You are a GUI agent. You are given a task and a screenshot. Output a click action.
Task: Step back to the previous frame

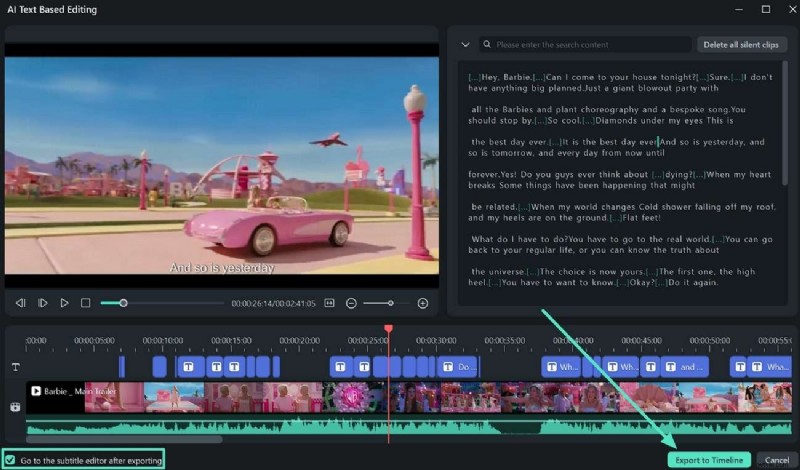point(20,303)
